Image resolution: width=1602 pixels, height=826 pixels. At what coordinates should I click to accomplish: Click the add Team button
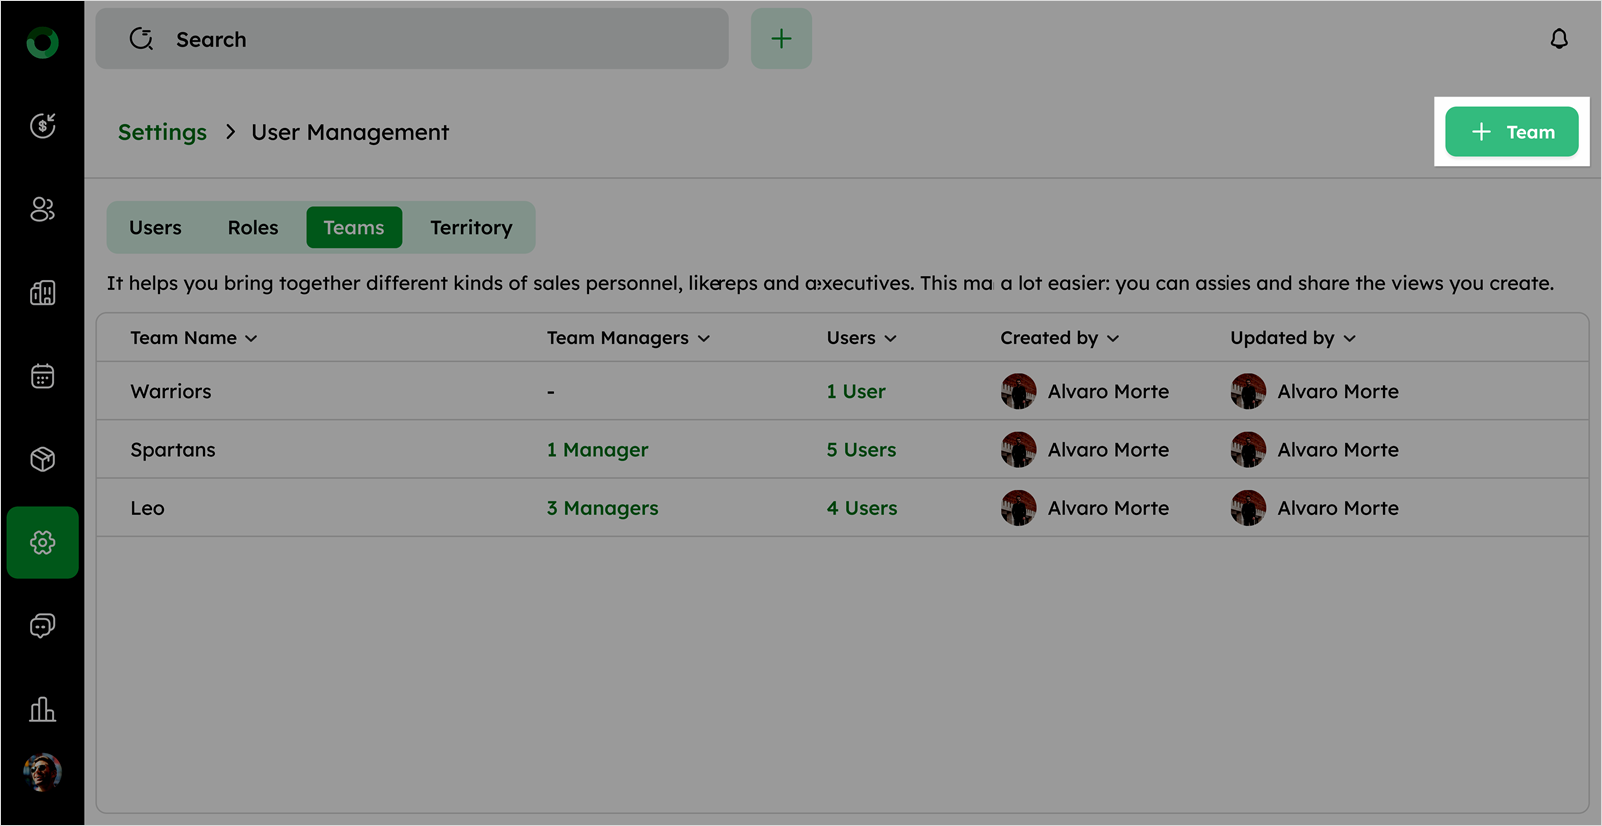coord(1511,132)
